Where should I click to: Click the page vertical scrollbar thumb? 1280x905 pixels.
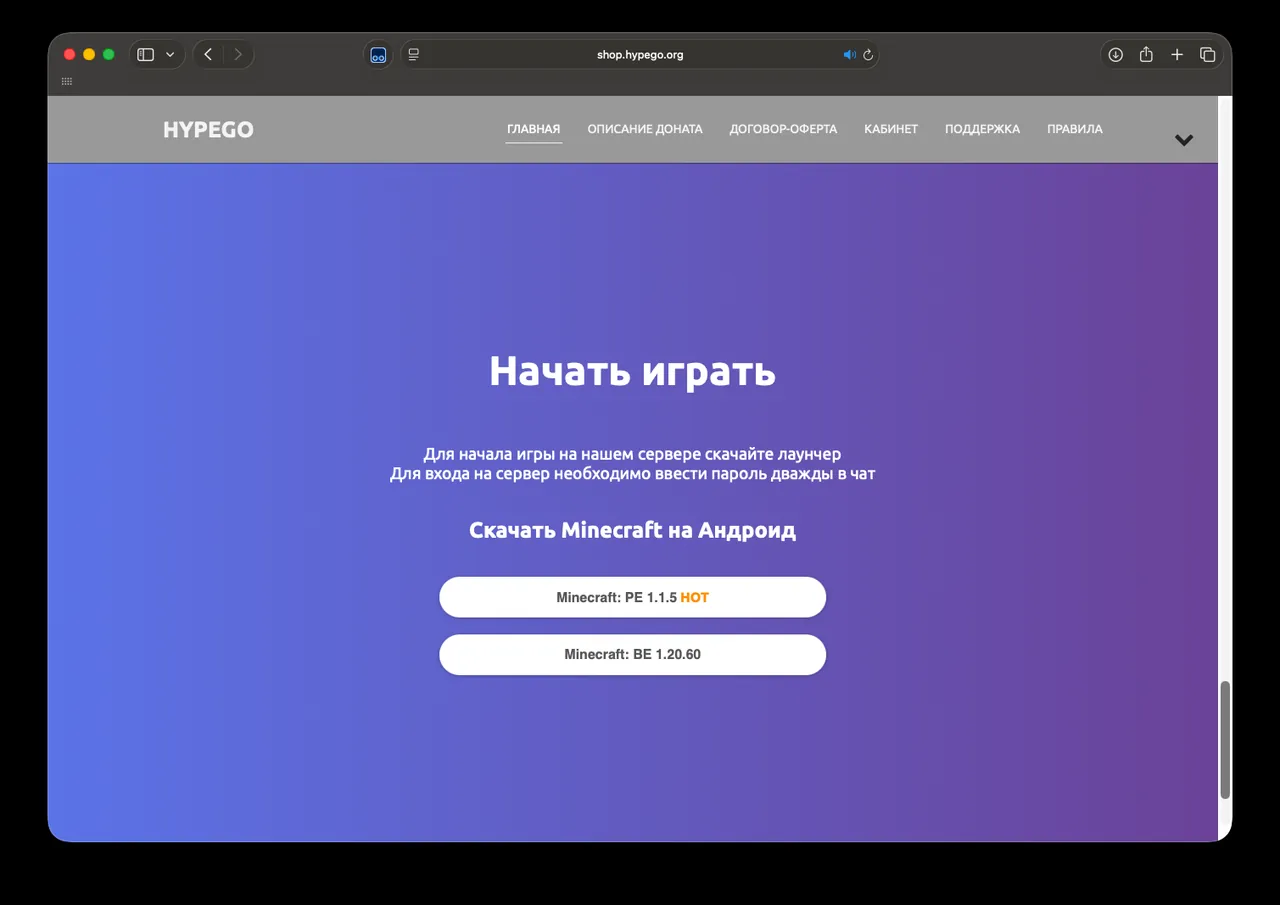coord(1225,740)
